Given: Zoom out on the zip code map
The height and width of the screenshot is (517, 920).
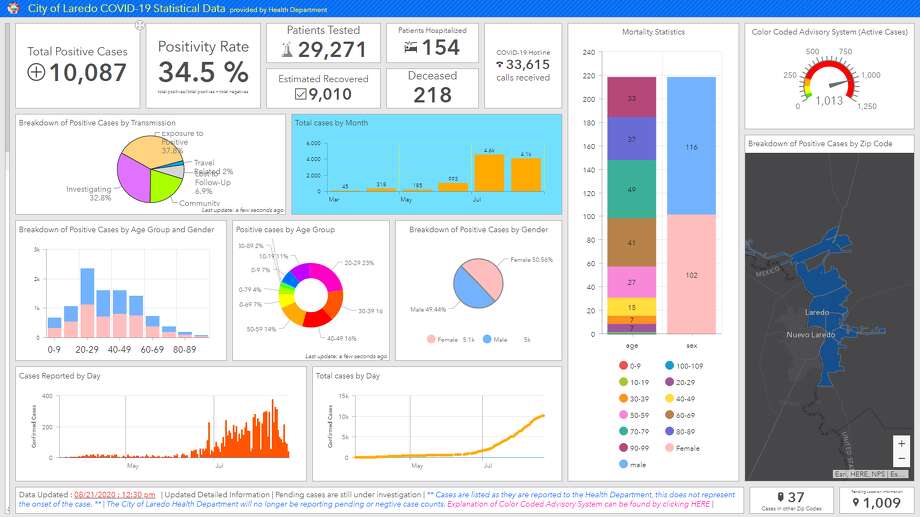Looking at the screenshot, I should point(901,459).
